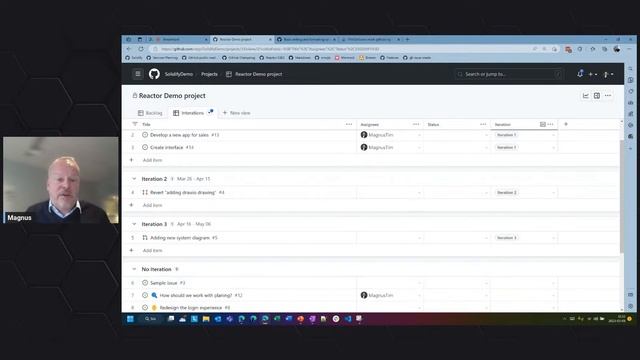Add a new field with plus icon
The height and width of the screenshot is (360, 640).
coord(566,124)
